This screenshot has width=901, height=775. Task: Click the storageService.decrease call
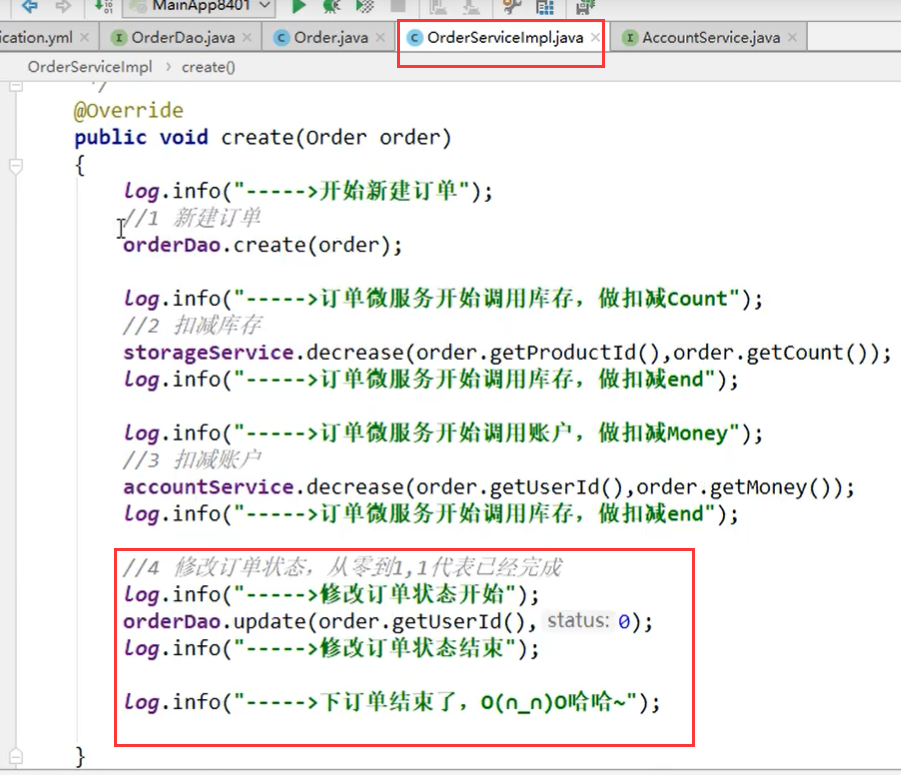[x=507, y=353]
